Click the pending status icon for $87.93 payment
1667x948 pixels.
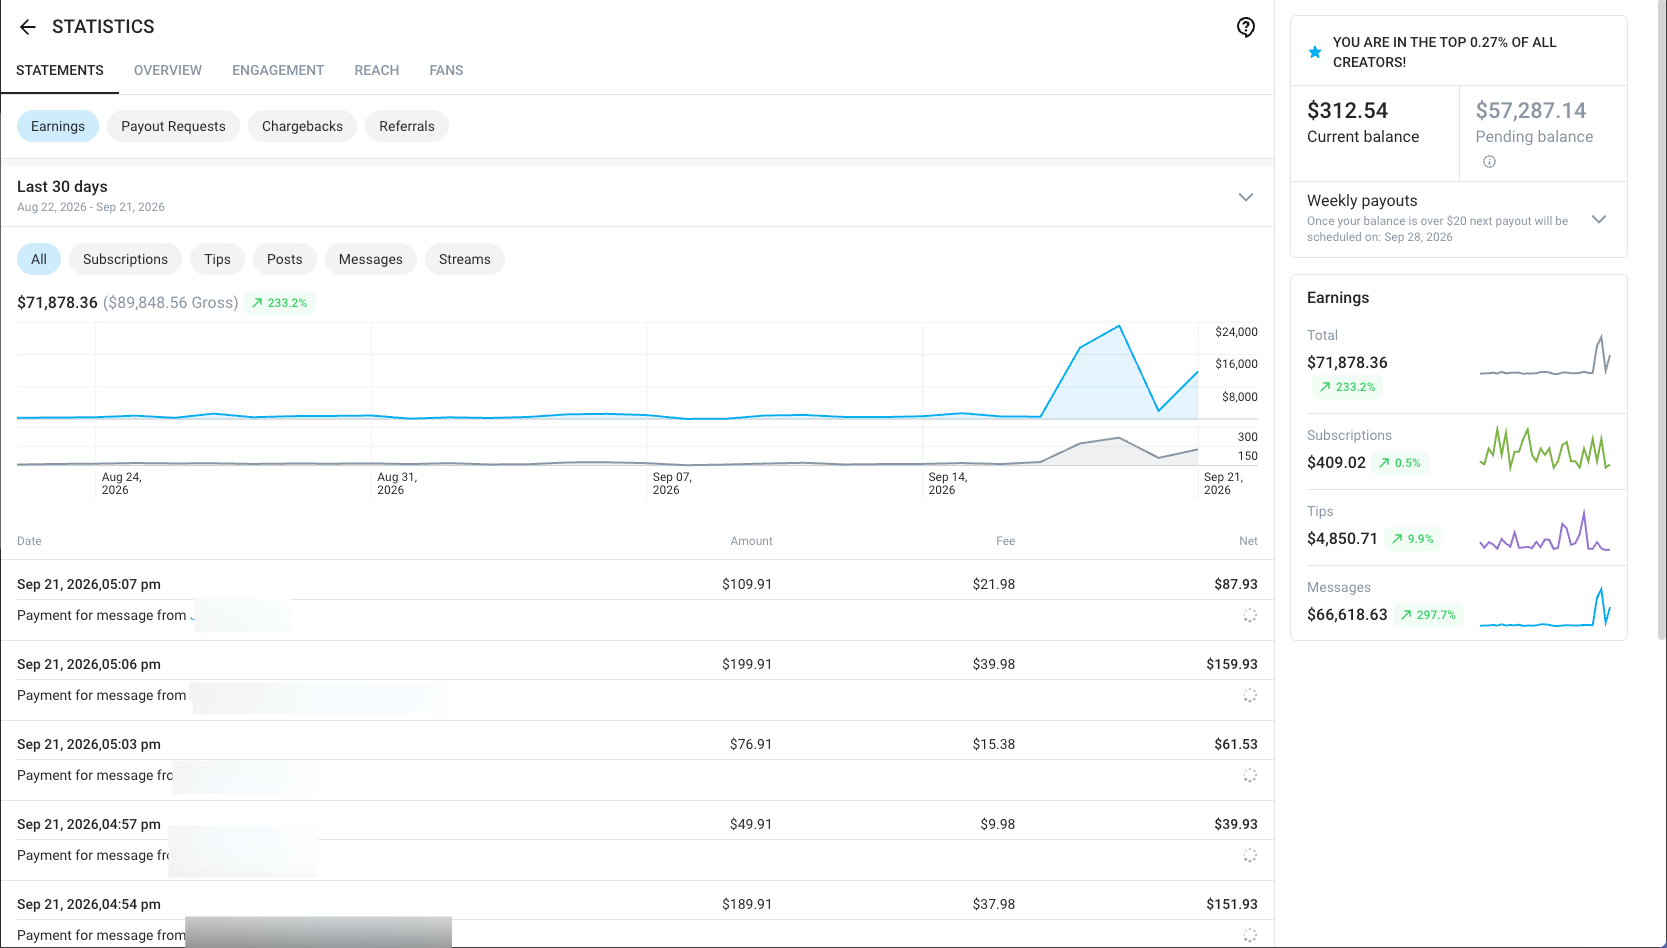[x=1250, y=615]
